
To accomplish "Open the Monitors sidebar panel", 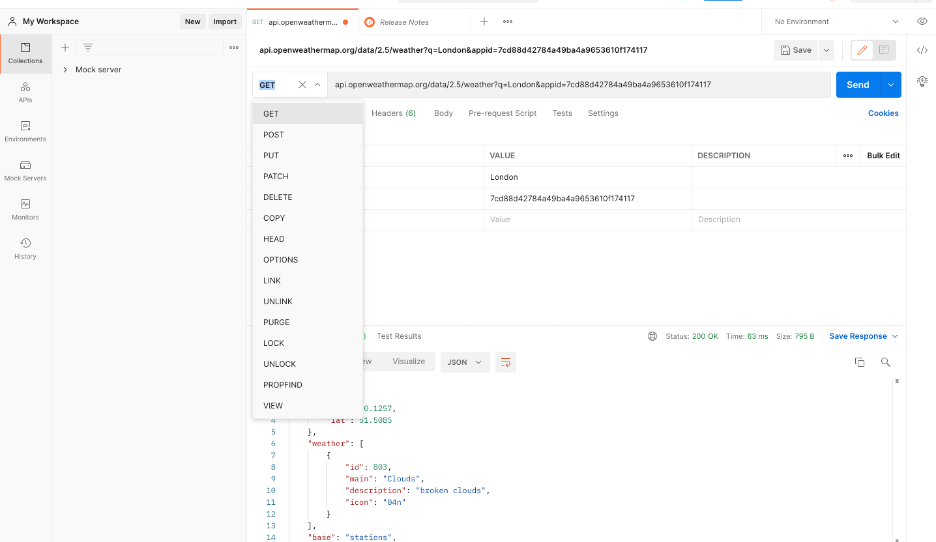I will coord(25,210).
